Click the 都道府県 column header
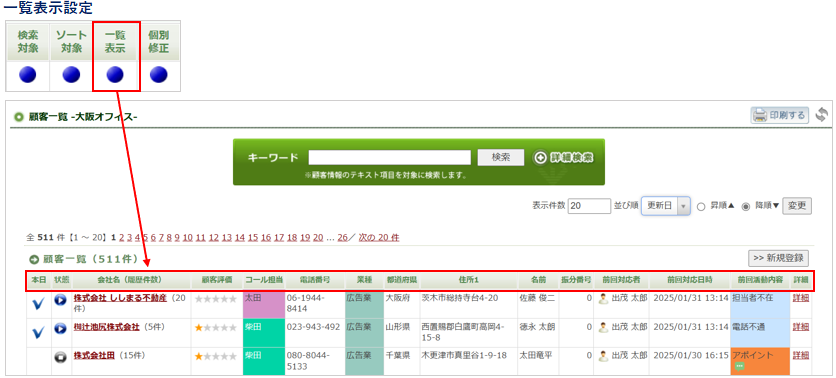This screenshot has width=836, height=378. (x=401, y=279)
